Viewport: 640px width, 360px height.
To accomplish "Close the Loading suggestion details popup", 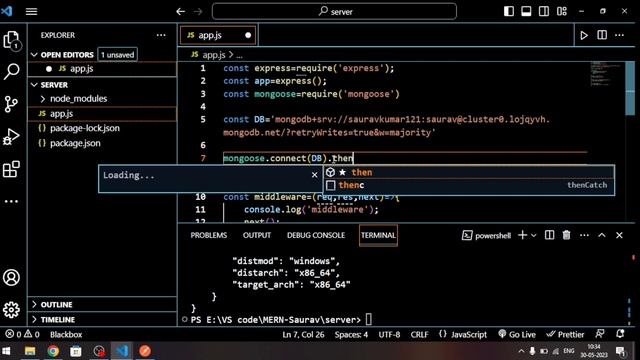I will tap(314, 175).
